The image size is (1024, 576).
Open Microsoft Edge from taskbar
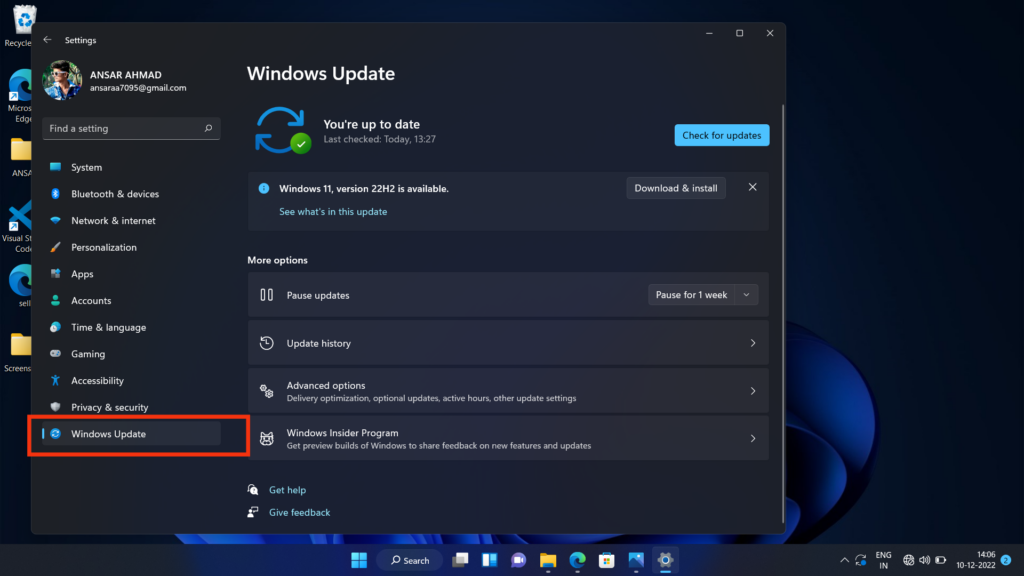tap(577, 560)
